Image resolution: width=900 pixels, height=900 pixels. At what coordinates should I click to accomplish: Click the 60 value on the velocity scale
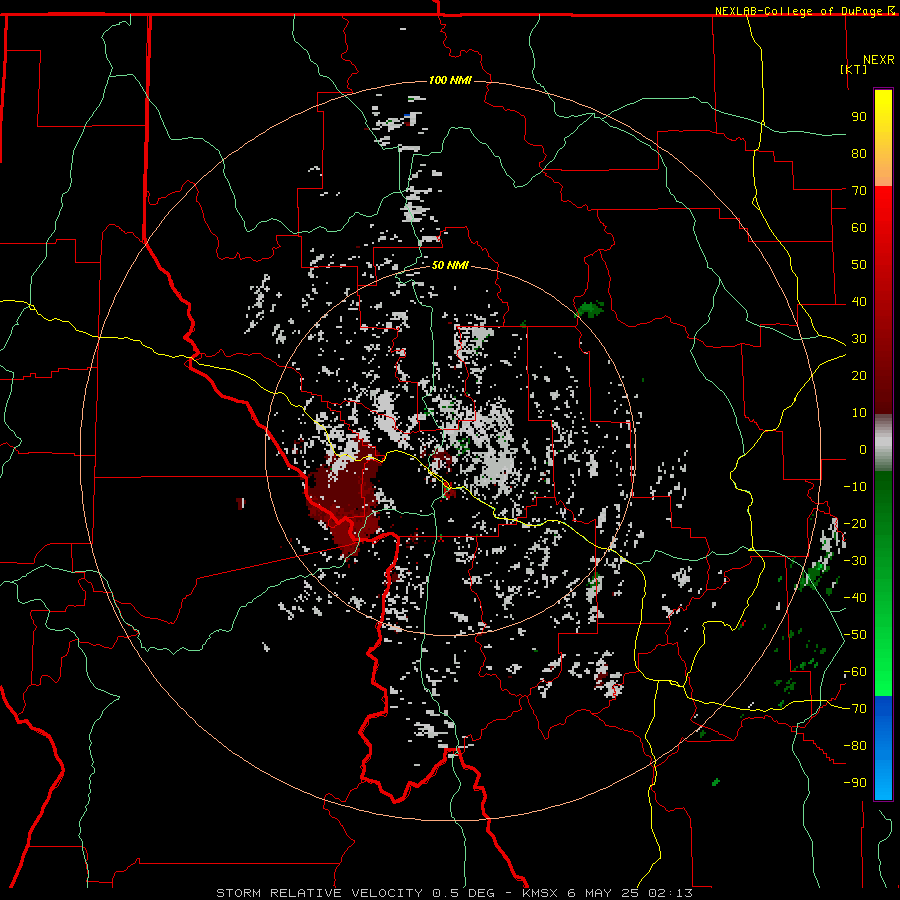click(x=859, y=228)
